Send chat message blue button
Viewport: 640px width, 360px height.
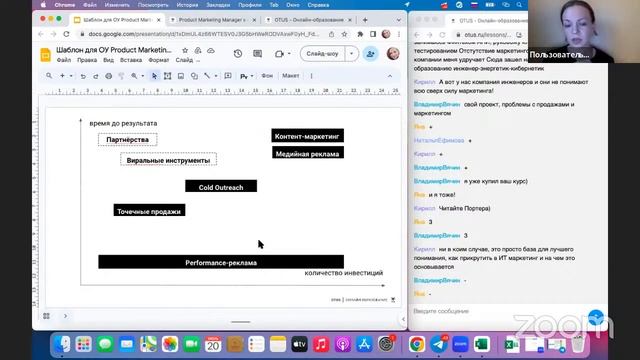point(596,317)
